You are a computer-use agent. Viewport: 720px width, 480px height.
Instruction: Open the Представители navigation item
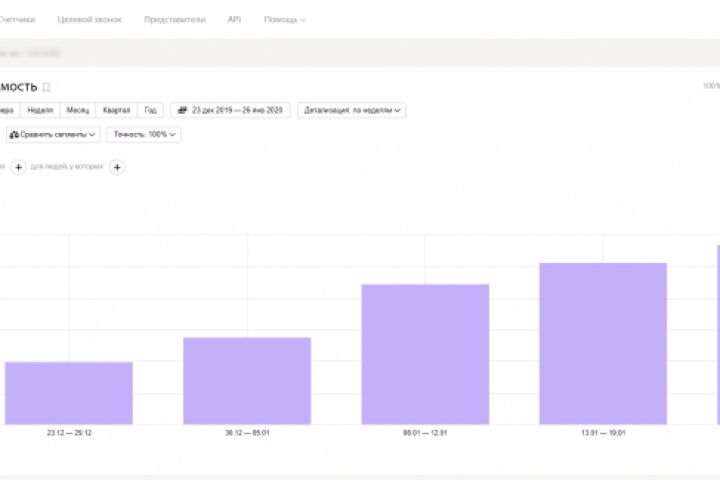coord(174,19)
